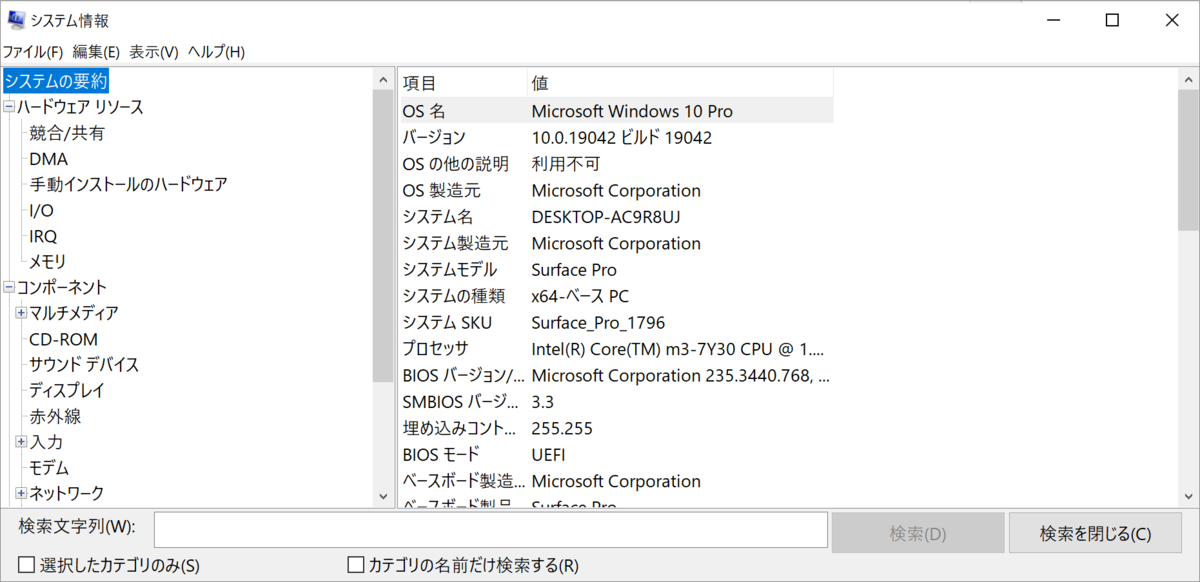Viewport: 1200px width, 582px height.
Task: Click the 検索を閉じる(C) button
Action: (x=1096, y=533)
